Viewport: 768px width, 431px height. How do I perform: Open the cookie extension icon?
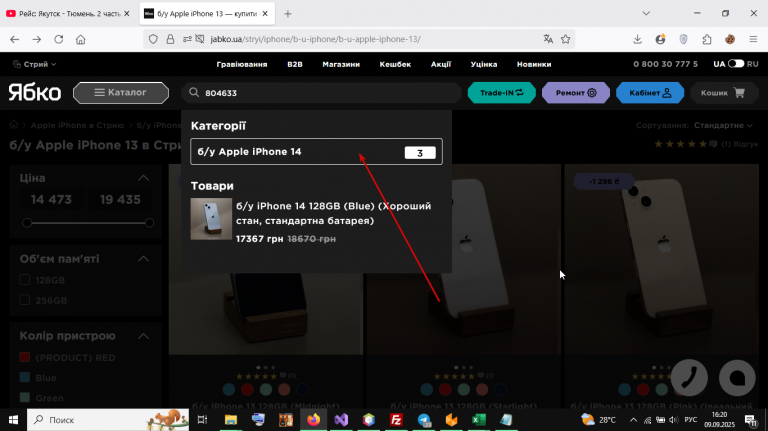(x=730, y=39)
